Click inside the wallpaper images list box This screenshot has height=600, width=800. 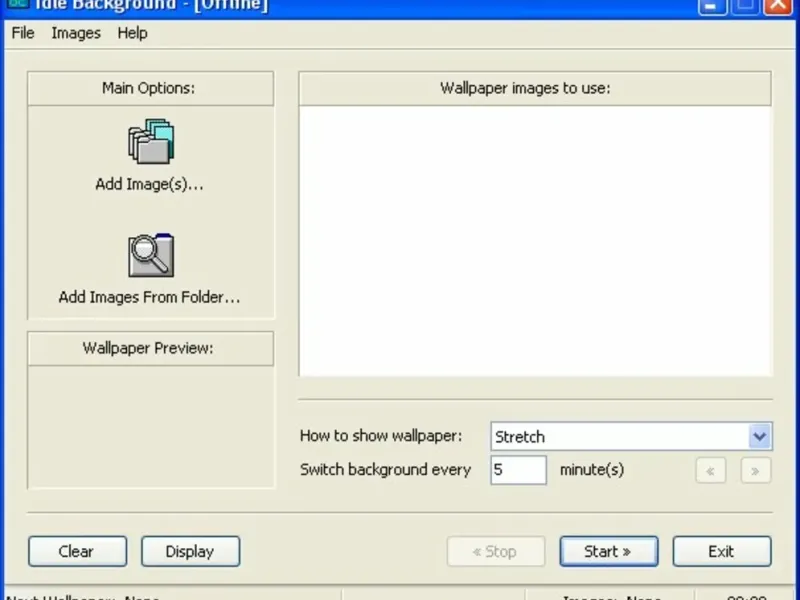pyautogui.click(x=535, y=241)
